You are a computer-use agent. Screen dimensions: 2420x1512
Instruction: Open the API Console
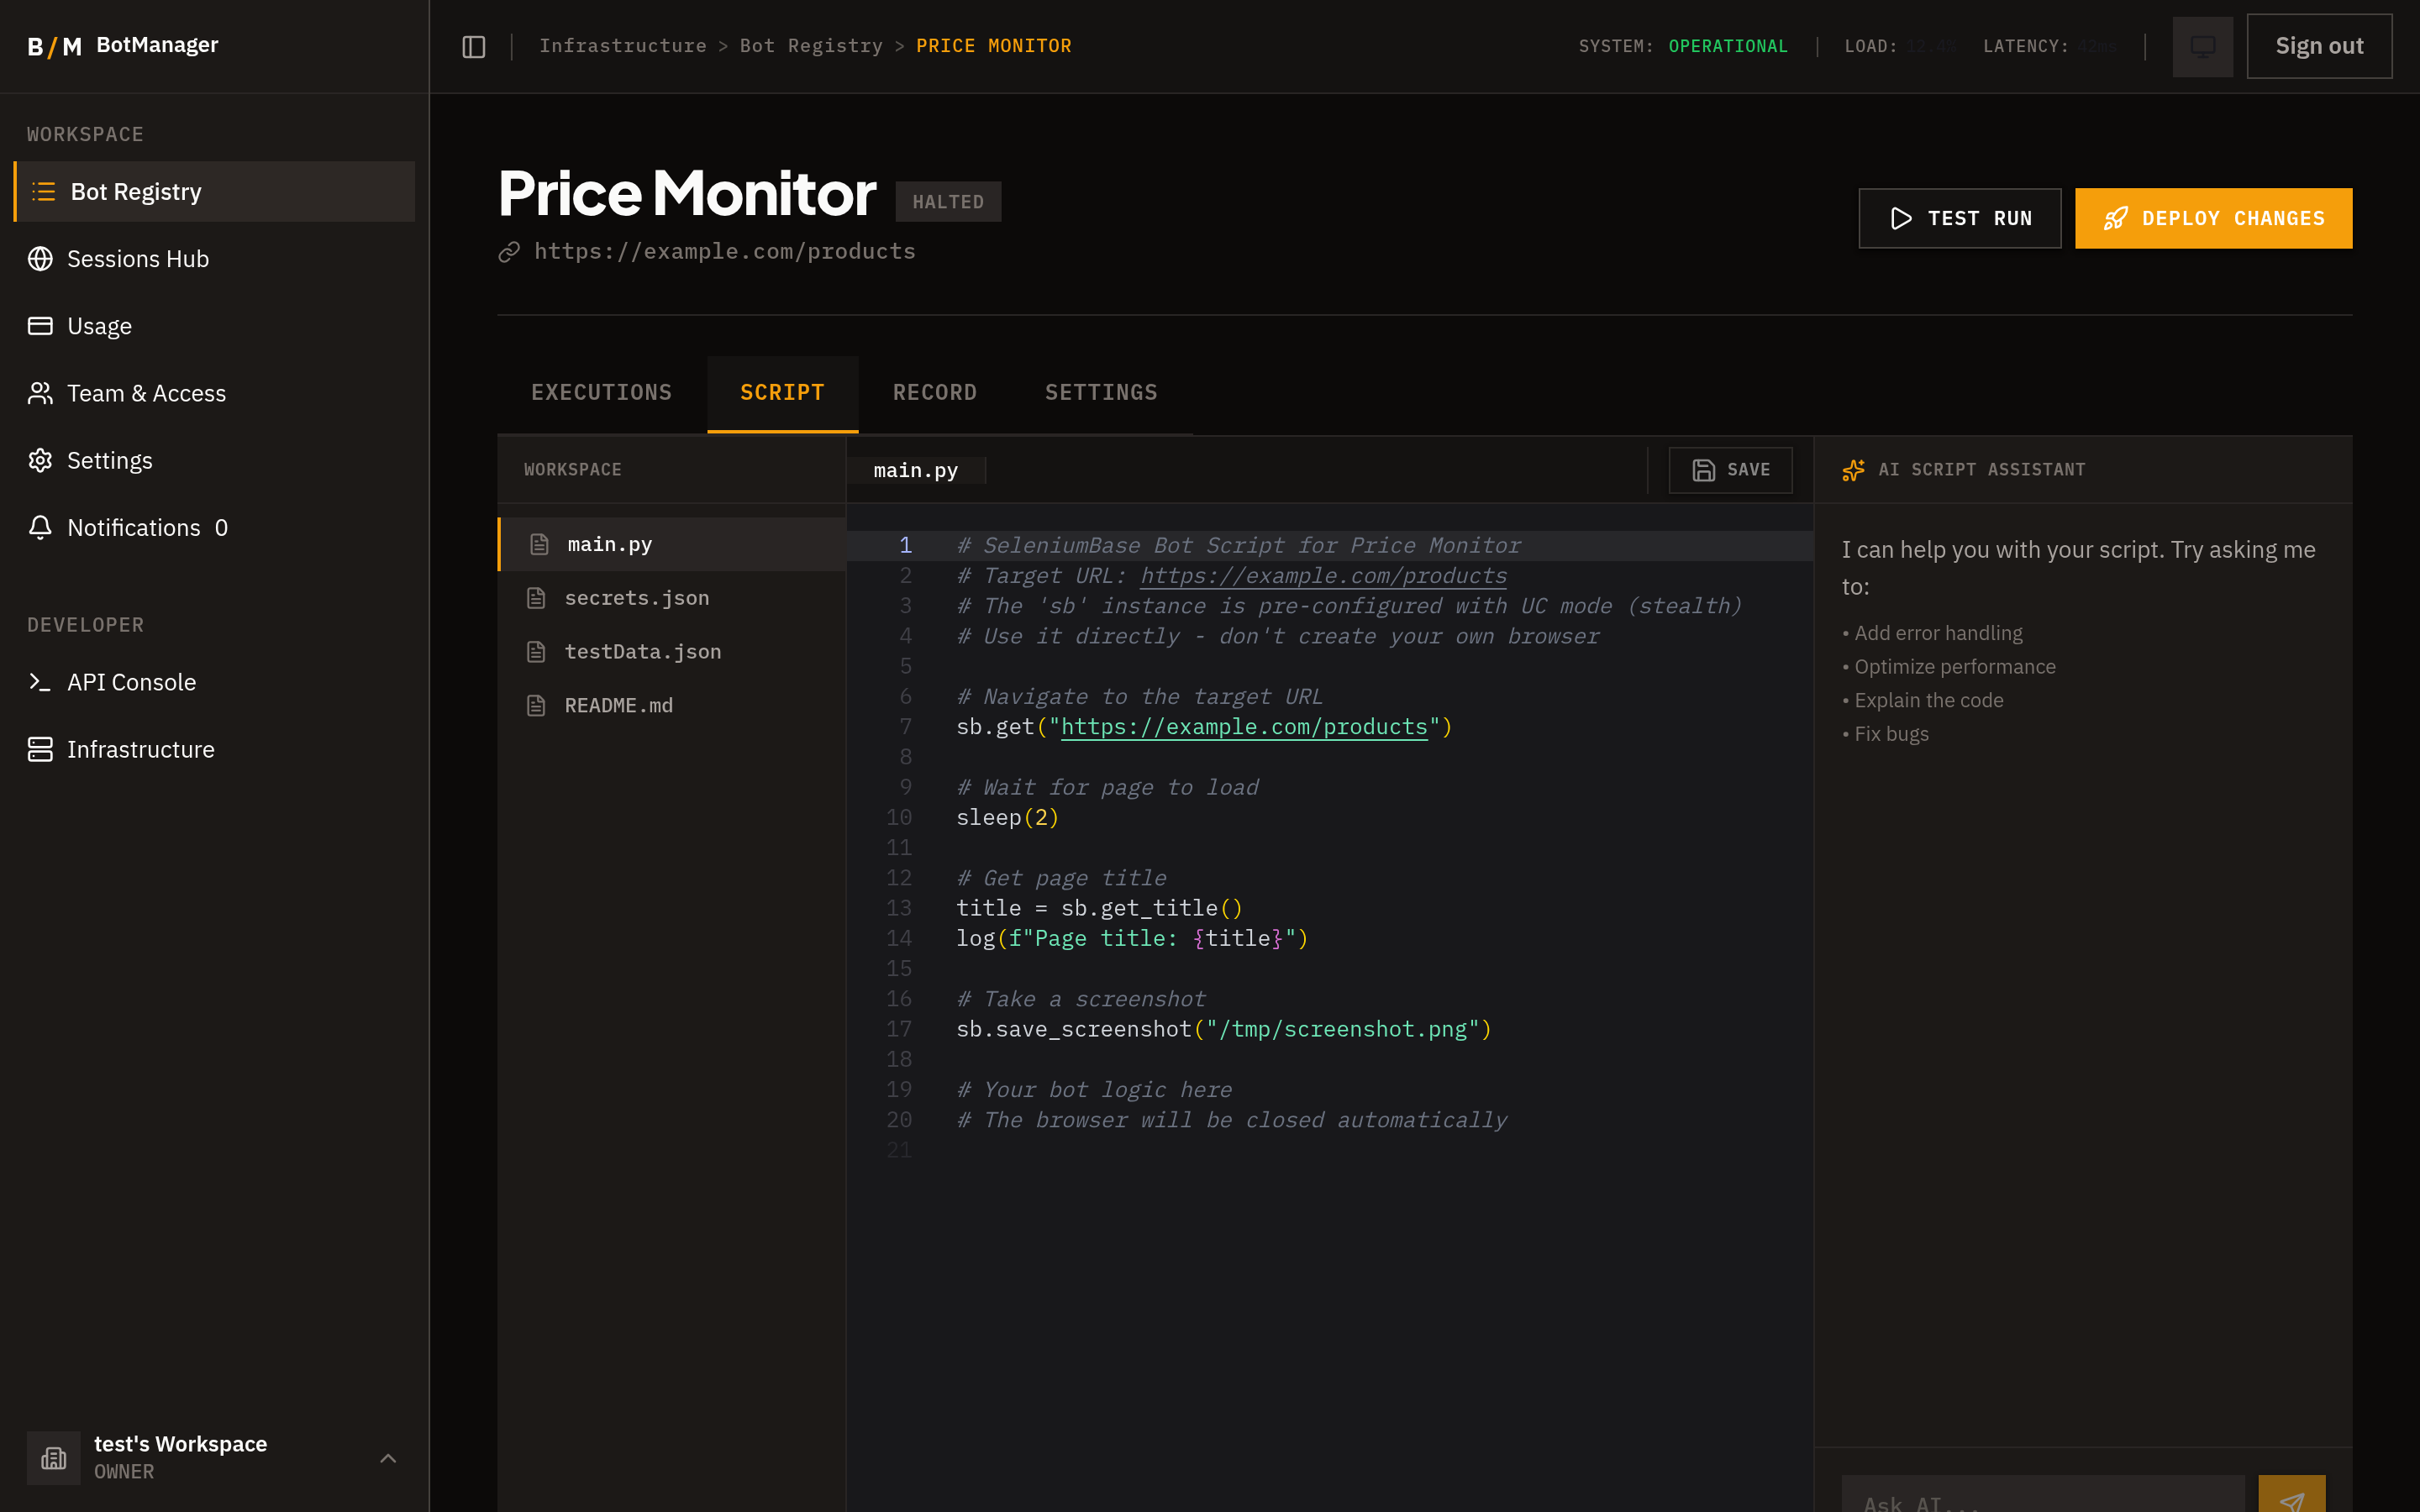132,682
